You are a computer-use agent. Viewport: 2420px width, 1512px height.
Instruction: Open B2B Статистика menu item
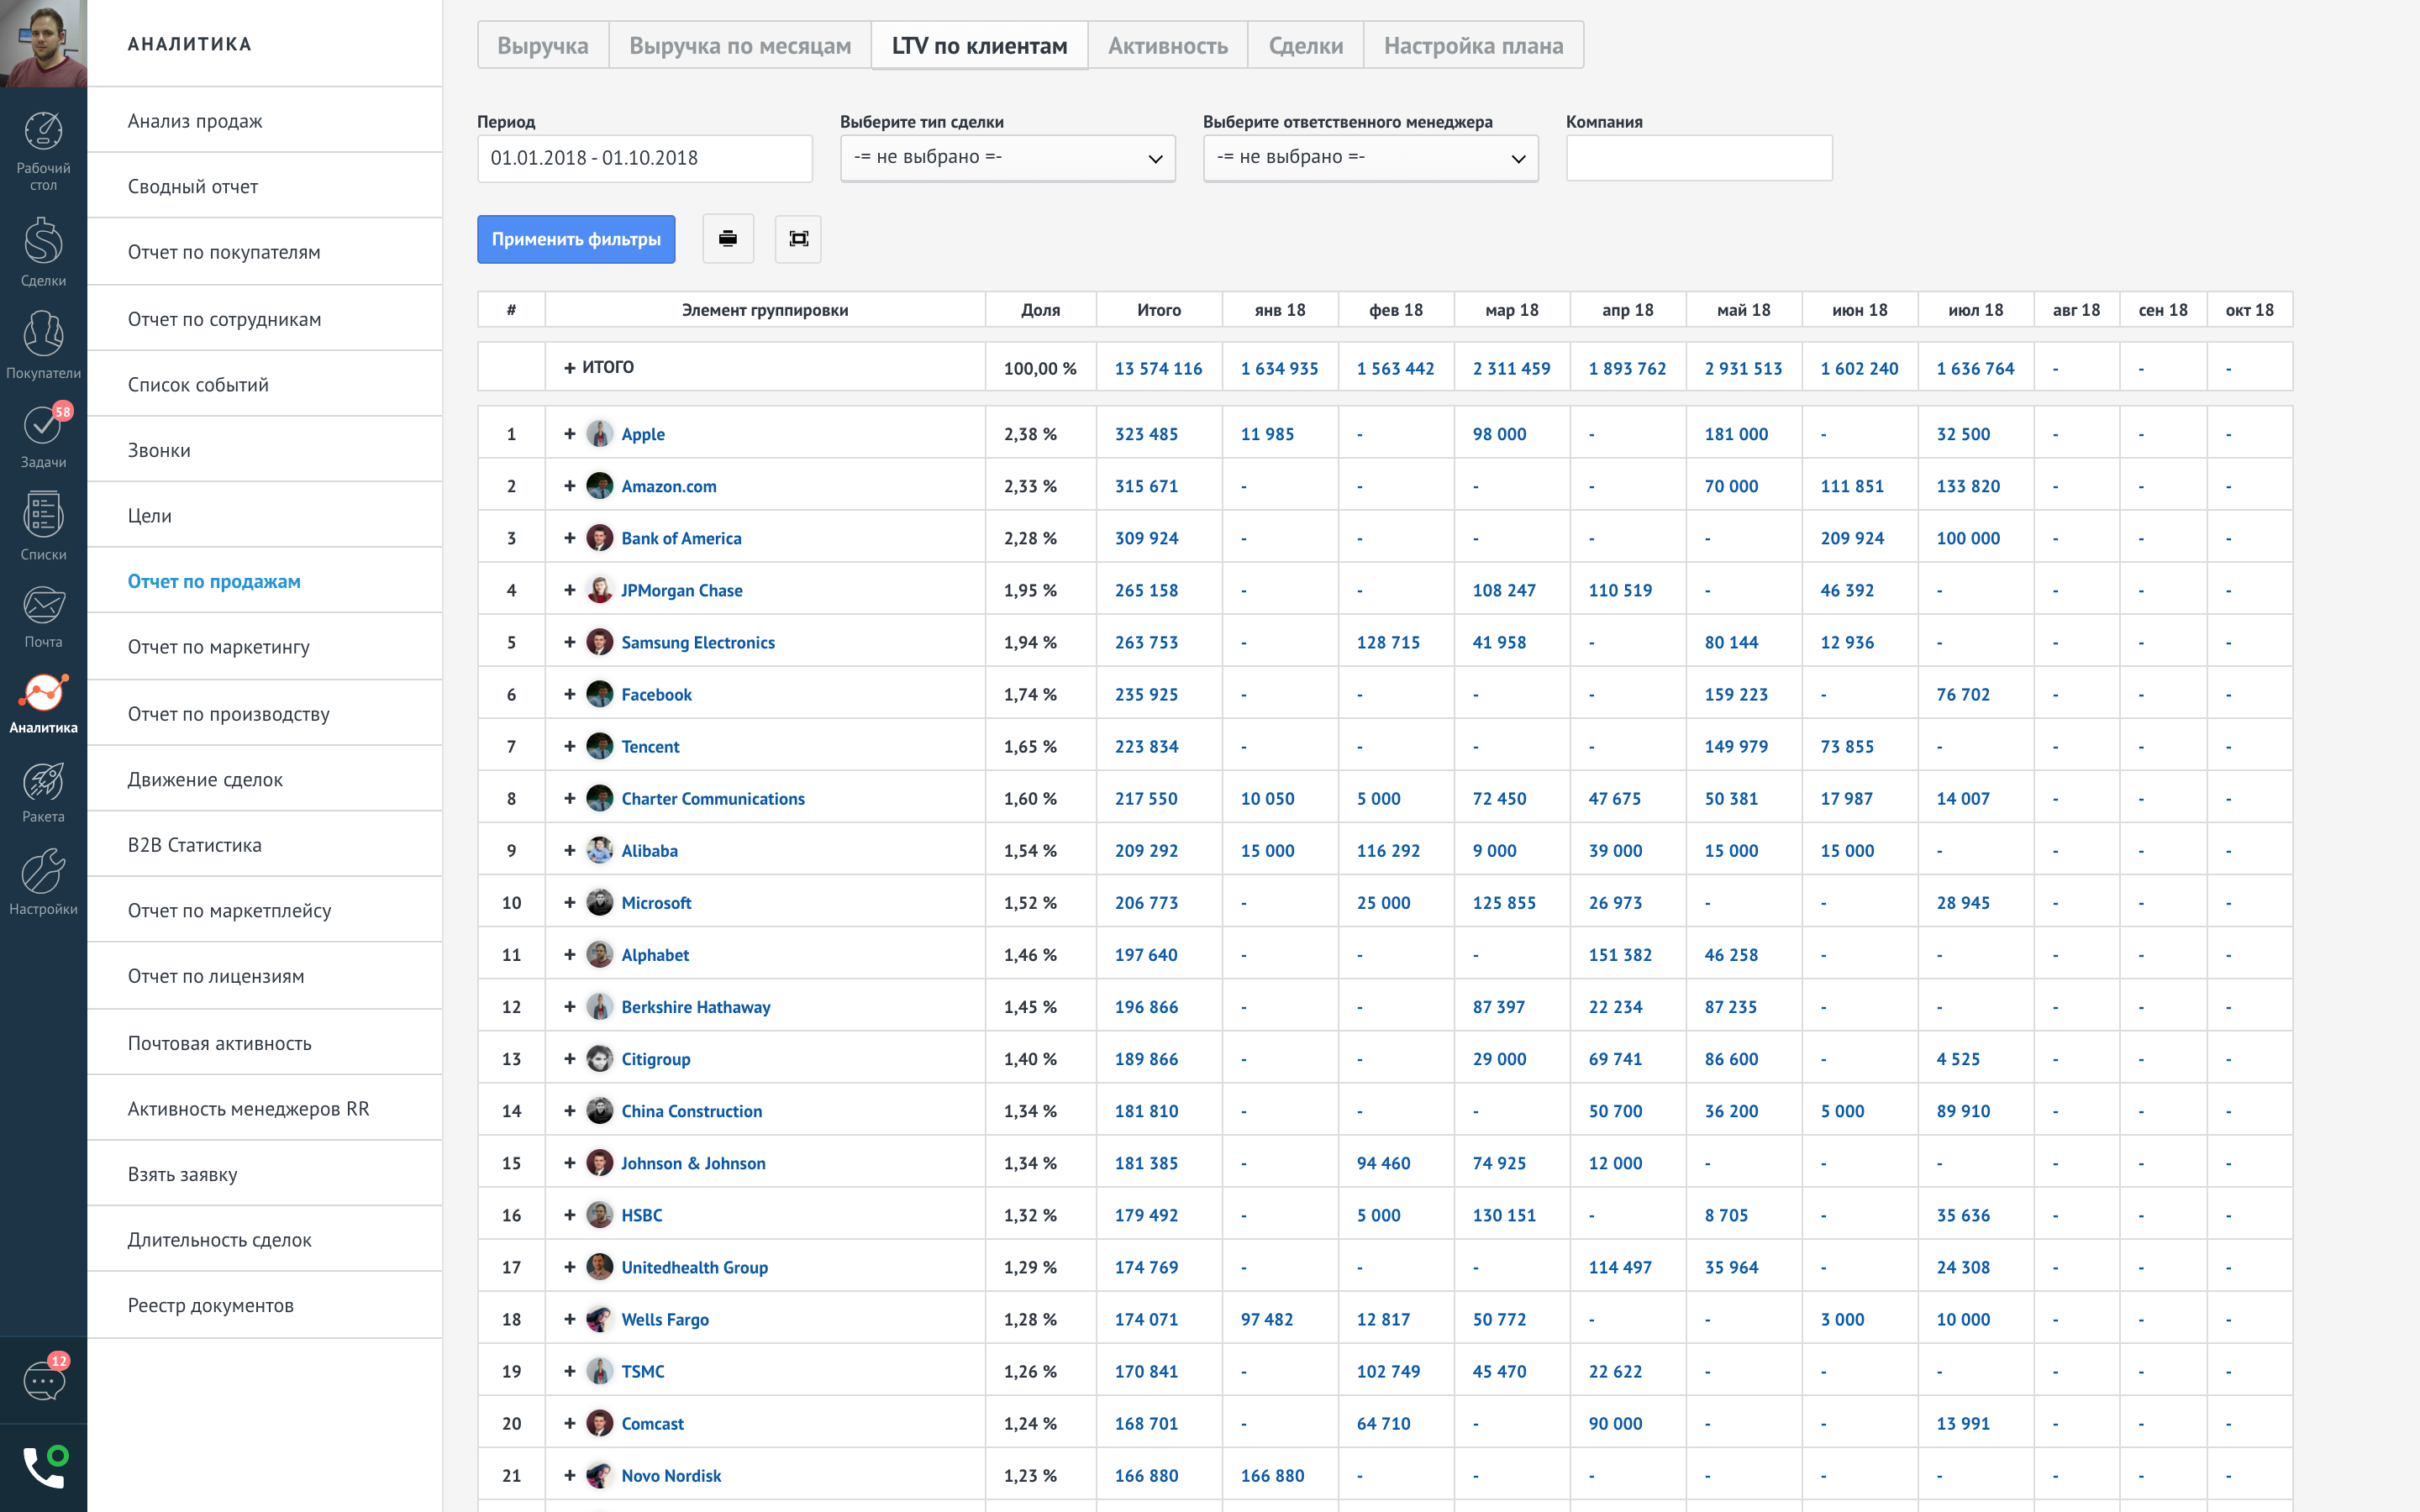pyautogui.click(x=265, y=845)
